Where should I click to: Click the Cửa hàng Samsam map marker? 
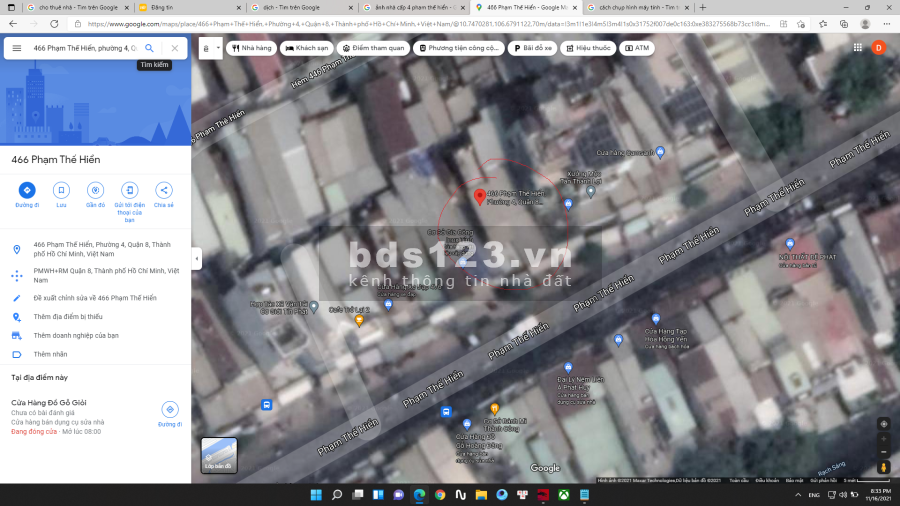click(660, 152)
